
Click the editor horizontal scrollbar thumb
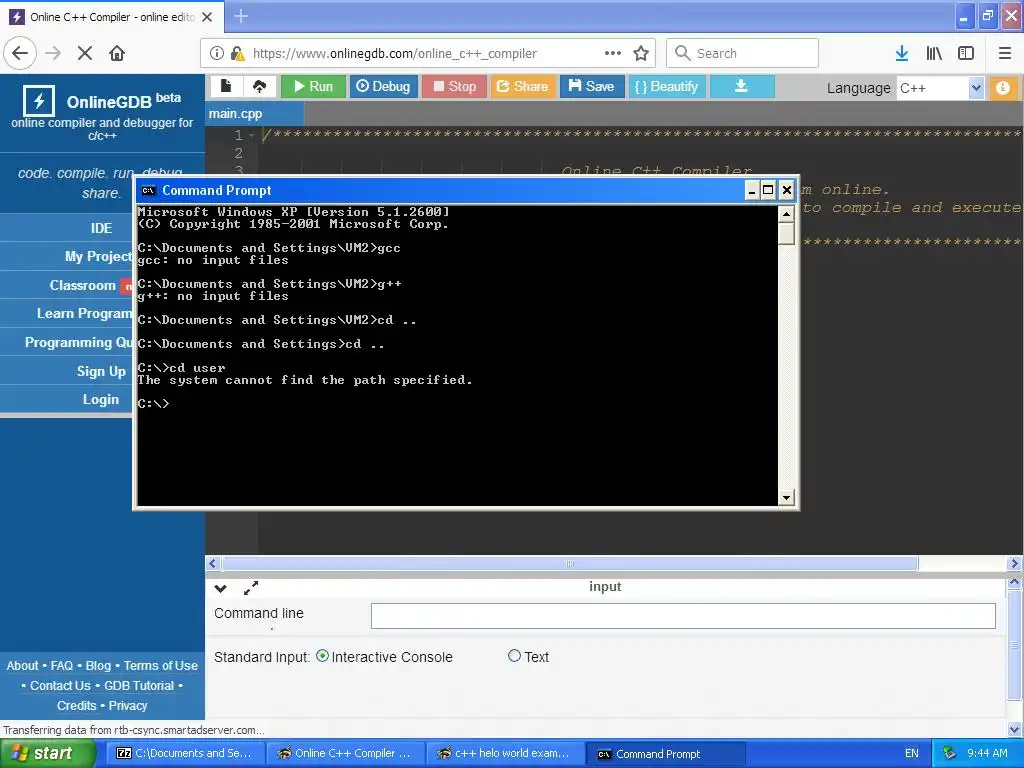tap(570, 564)
